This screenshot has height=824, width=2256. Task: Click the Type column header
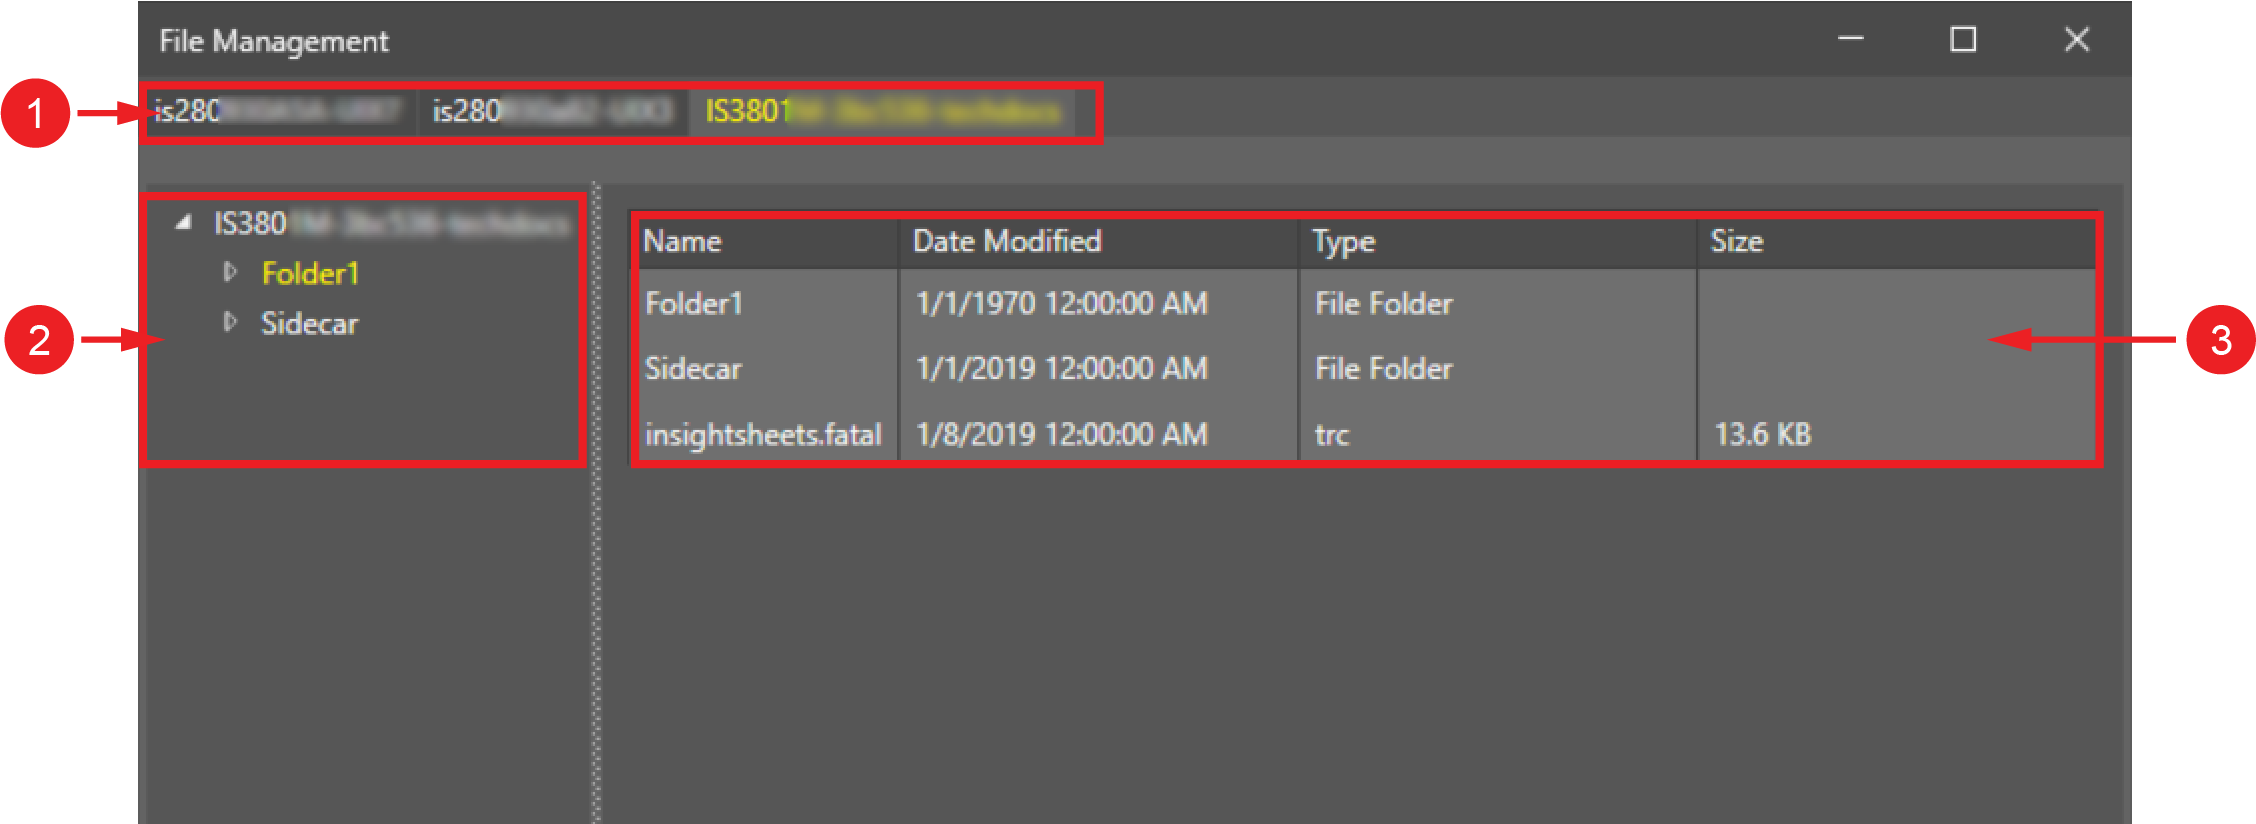(1343, 241)
